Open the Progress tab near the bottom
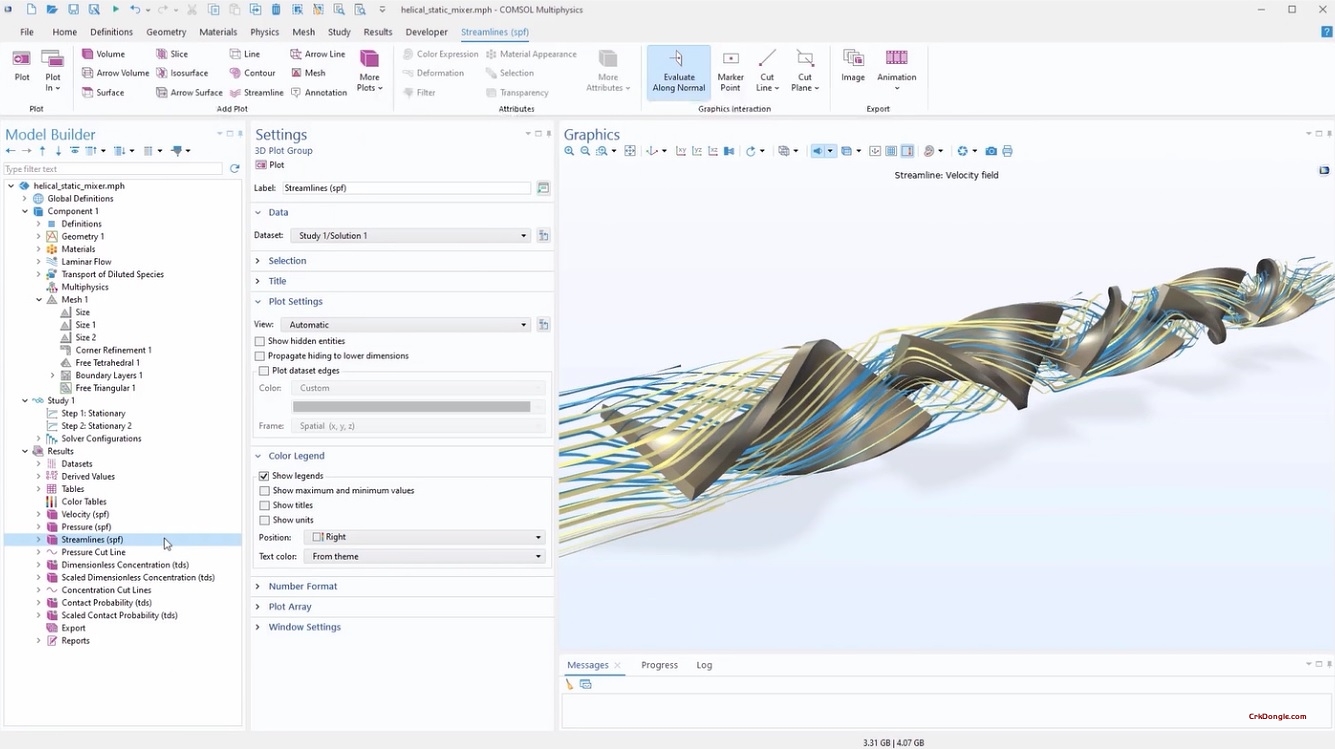This screenshot has width=1335, height=749. tap(659, 664)
